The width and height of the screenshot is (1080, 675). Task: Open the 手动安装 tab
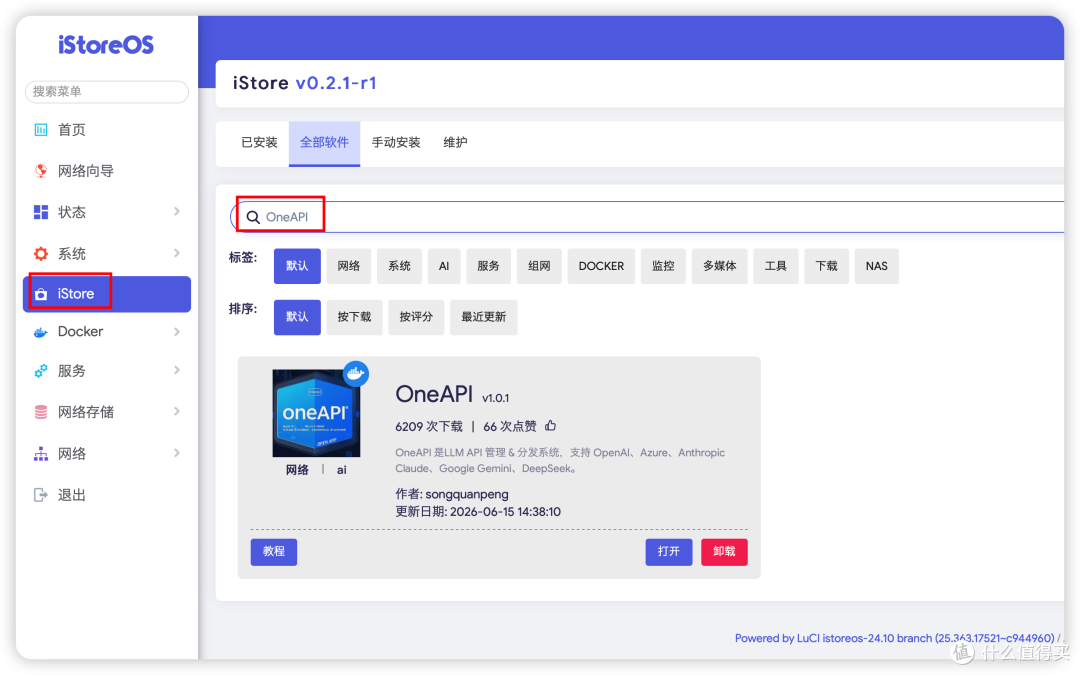(396, 143)
